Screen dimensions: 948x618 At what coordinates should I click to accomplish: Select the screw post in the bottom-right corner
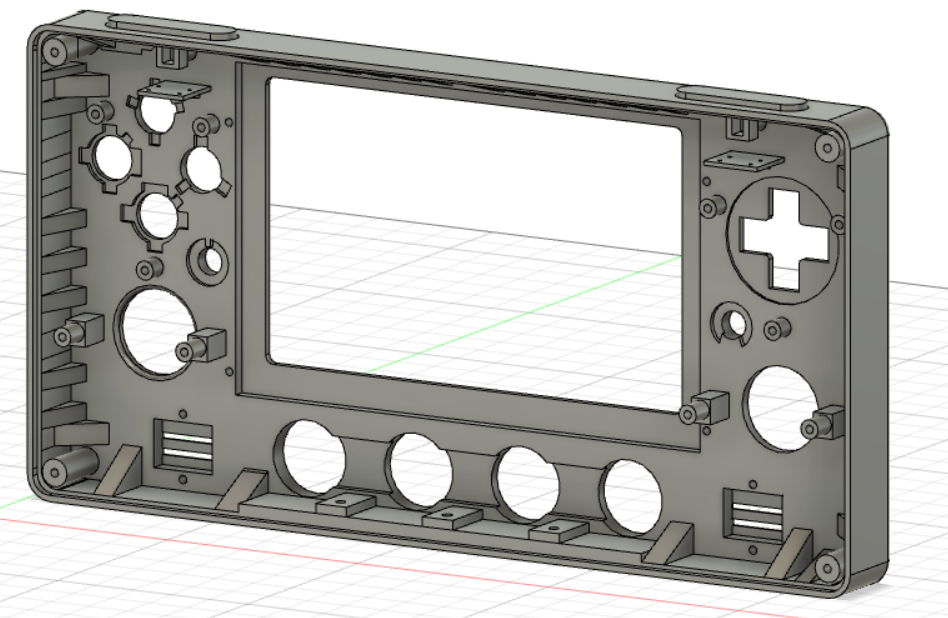click(x=826, y=567)
